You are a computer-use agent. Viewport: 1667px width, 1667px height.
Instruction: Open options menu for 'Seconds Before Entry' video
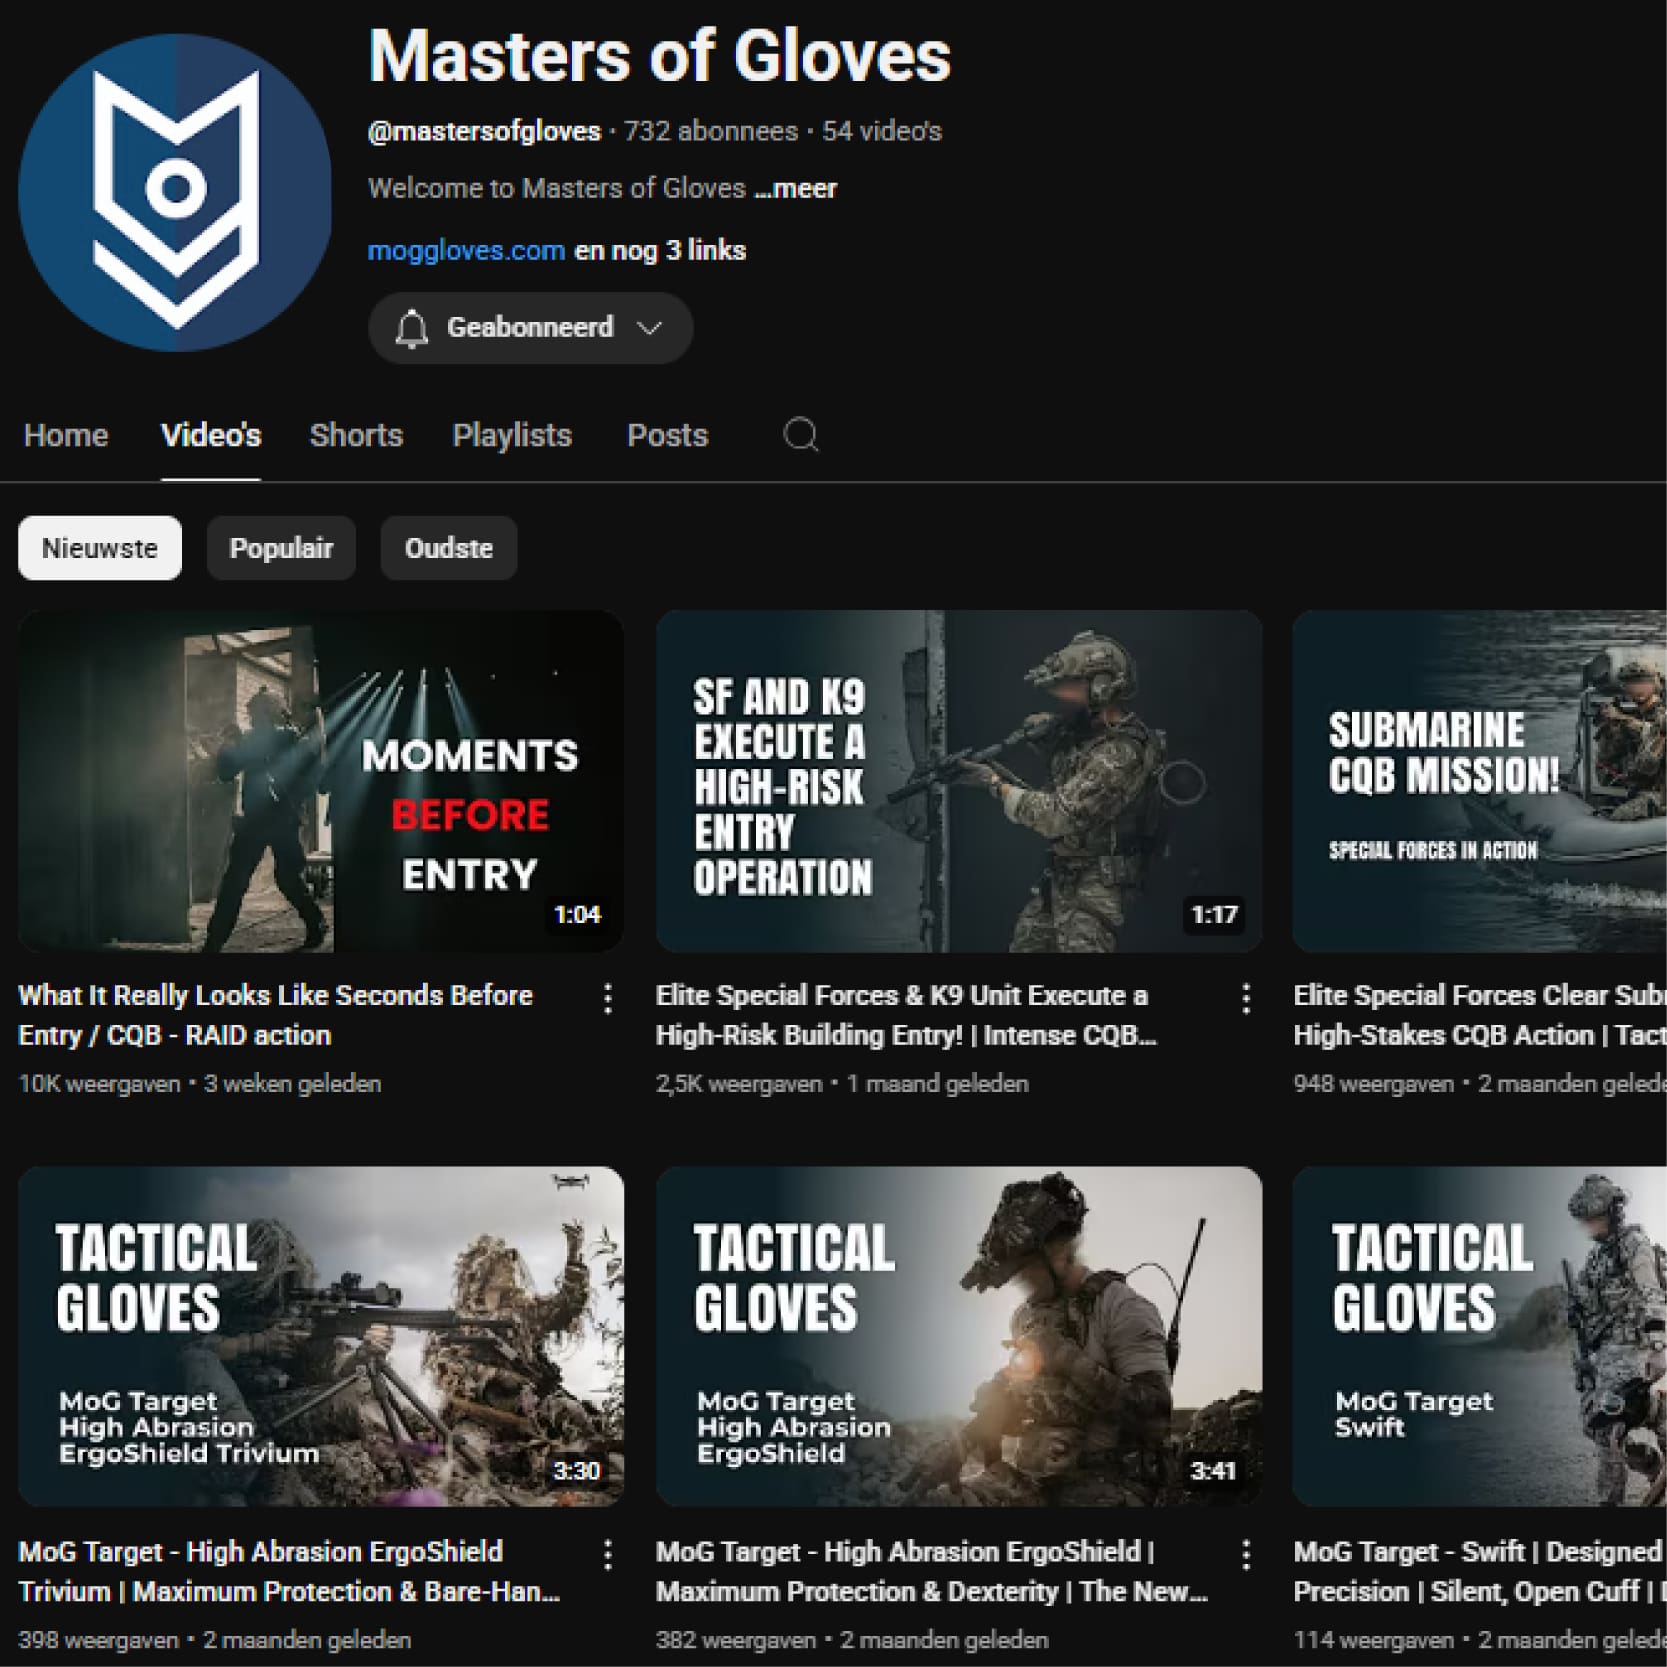click(x=608, y=998)
